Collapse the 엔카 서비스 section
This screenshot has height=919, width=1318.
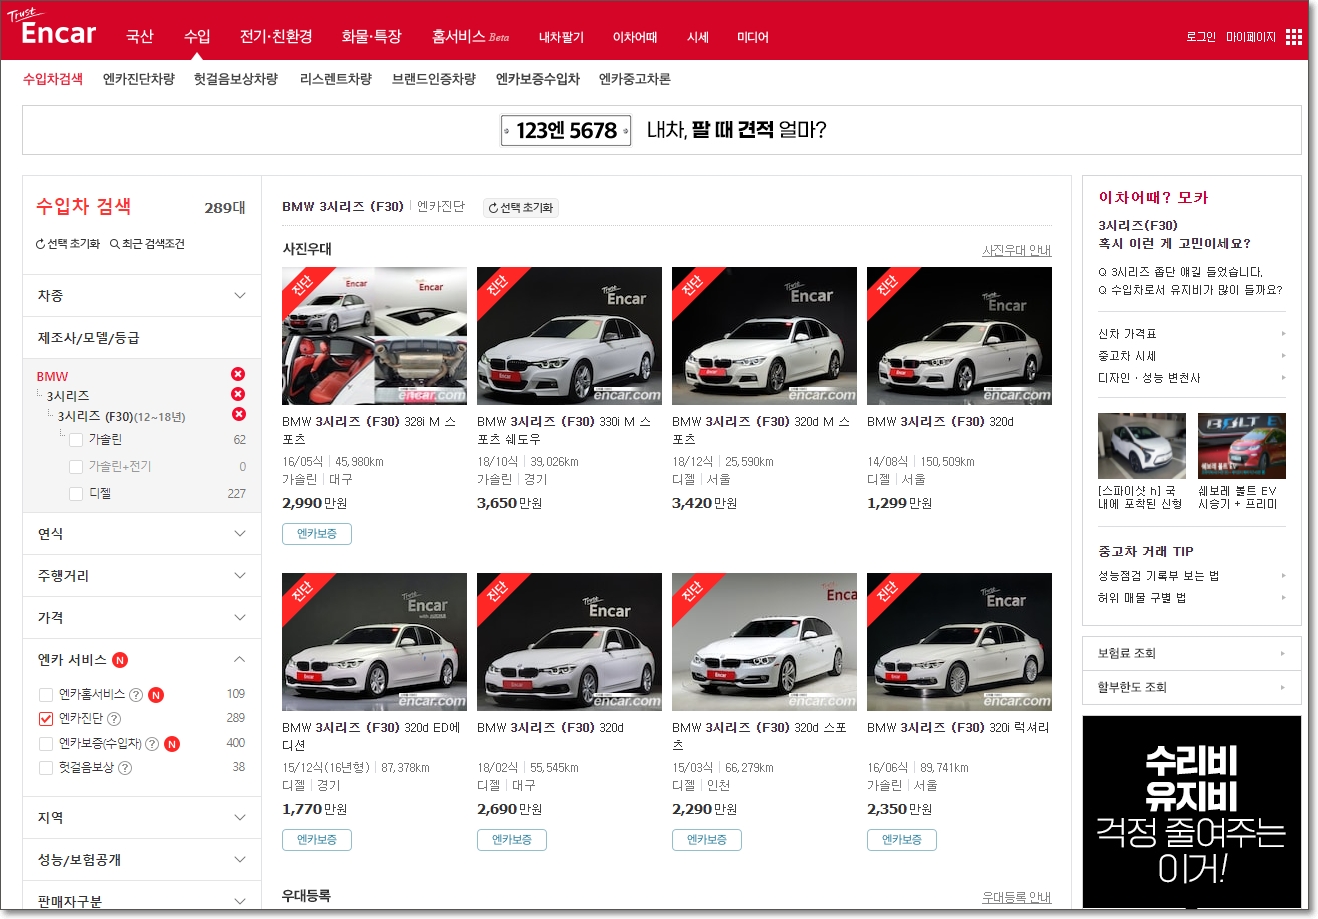pyautogui.click(x=142, y=660)
